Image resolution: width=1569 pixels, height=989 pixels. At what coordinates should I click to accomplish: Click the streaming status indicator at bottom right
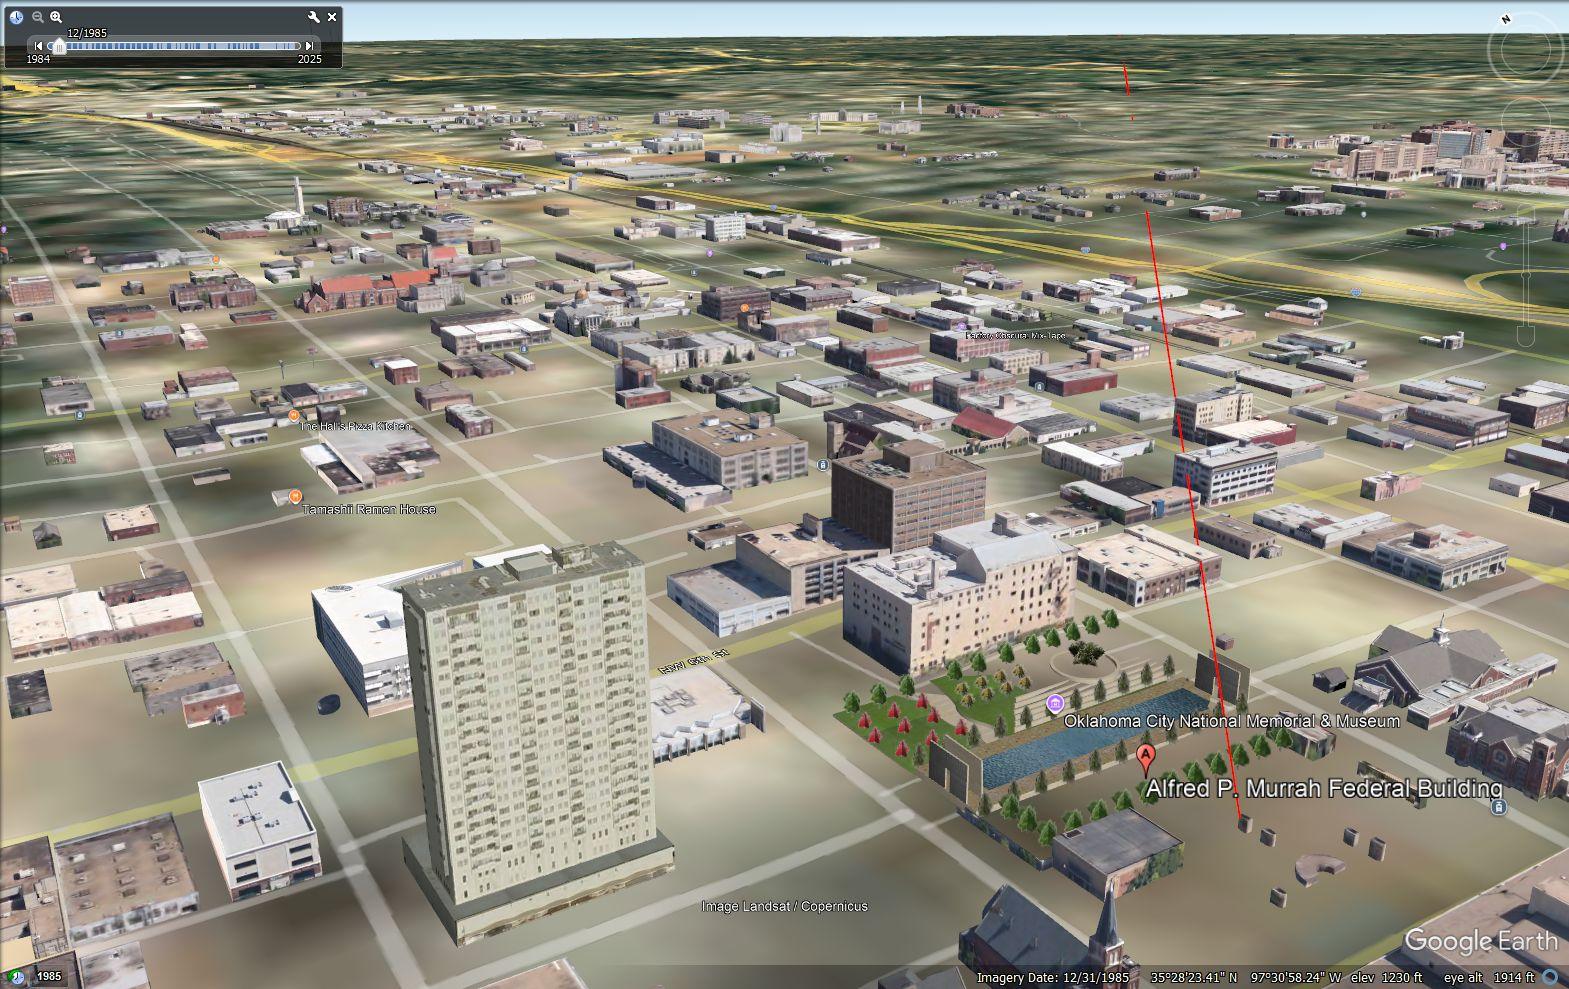click(x=1550, y=977)
